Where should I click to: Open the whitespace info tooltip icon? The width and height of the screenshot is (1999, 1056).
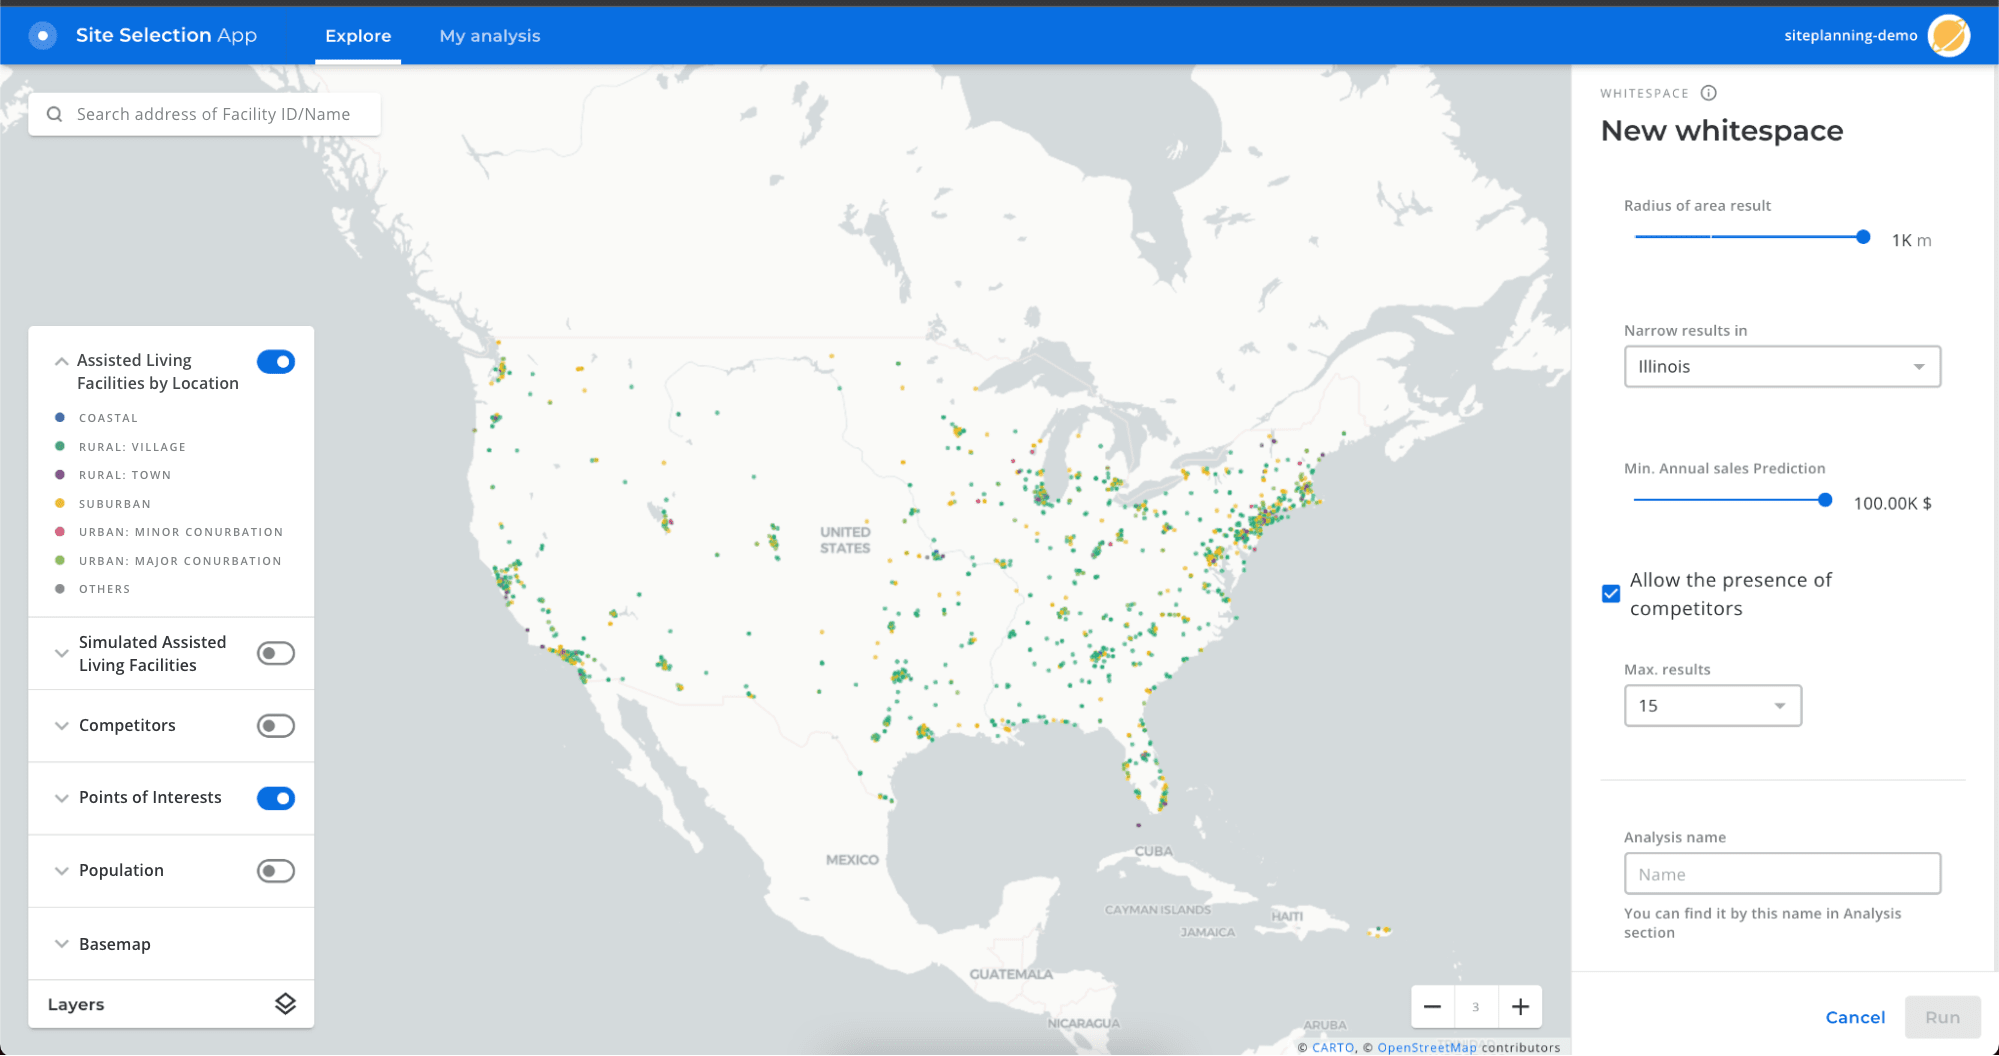click(1709, 92)
